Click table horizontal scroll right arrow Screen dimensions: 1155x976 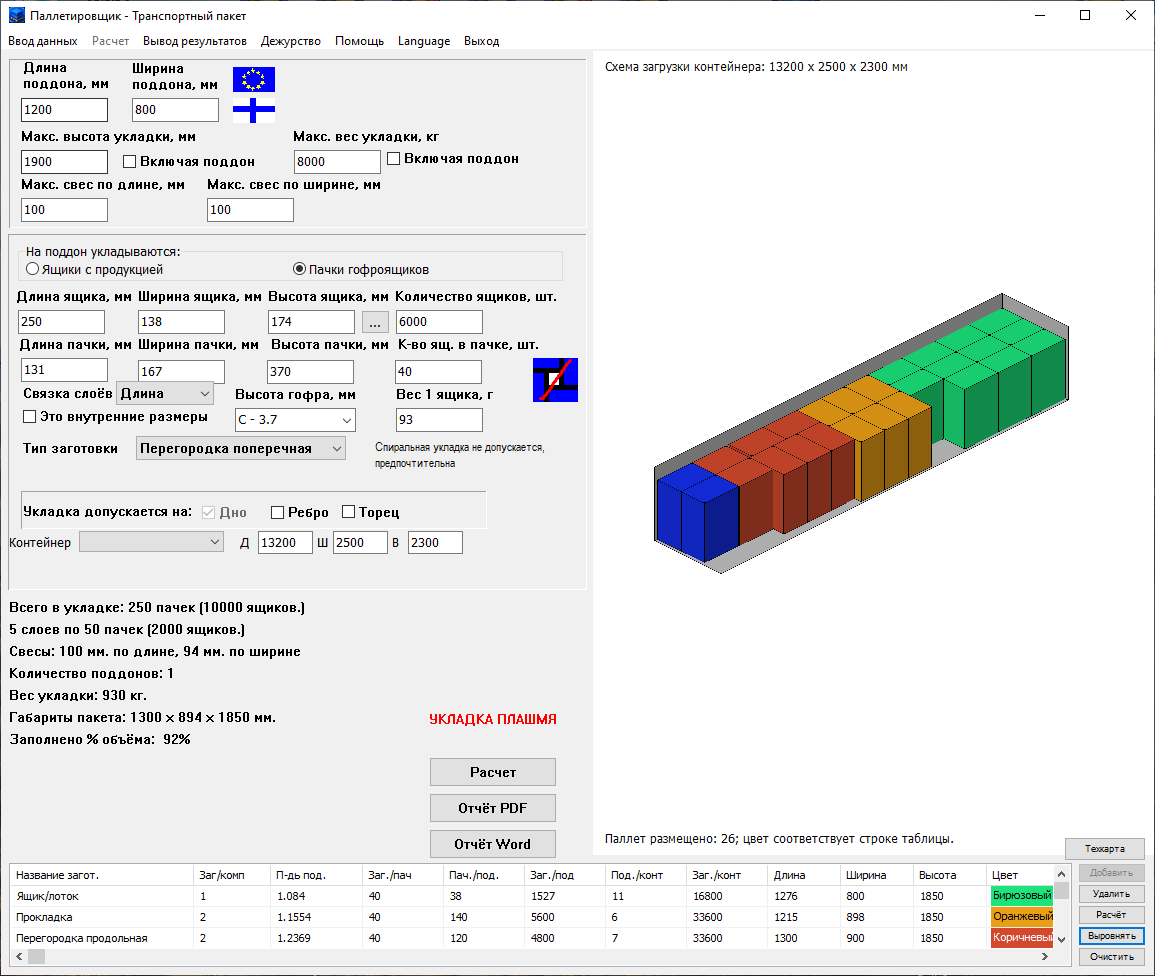click(x=1045, y=957)
